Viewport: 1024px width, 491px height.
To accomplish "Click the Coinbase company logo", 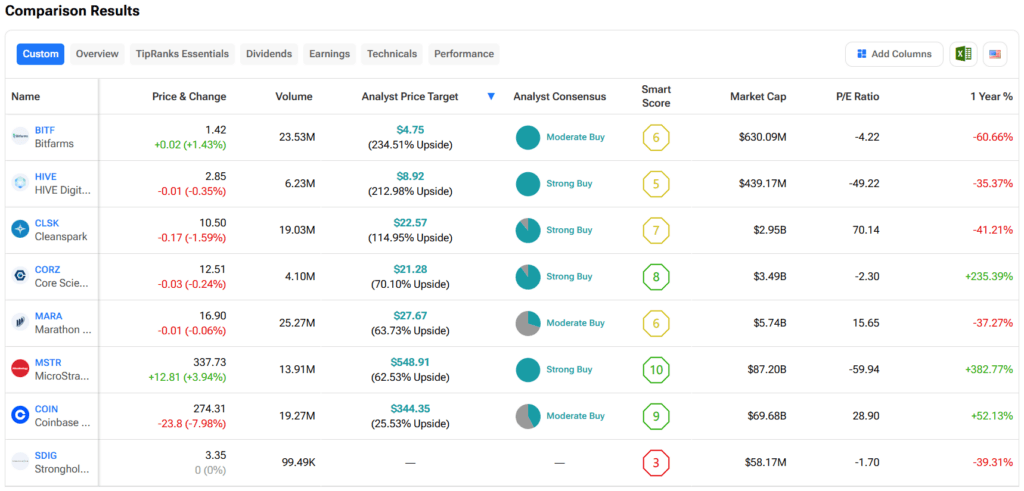I will tap(20, 415).
